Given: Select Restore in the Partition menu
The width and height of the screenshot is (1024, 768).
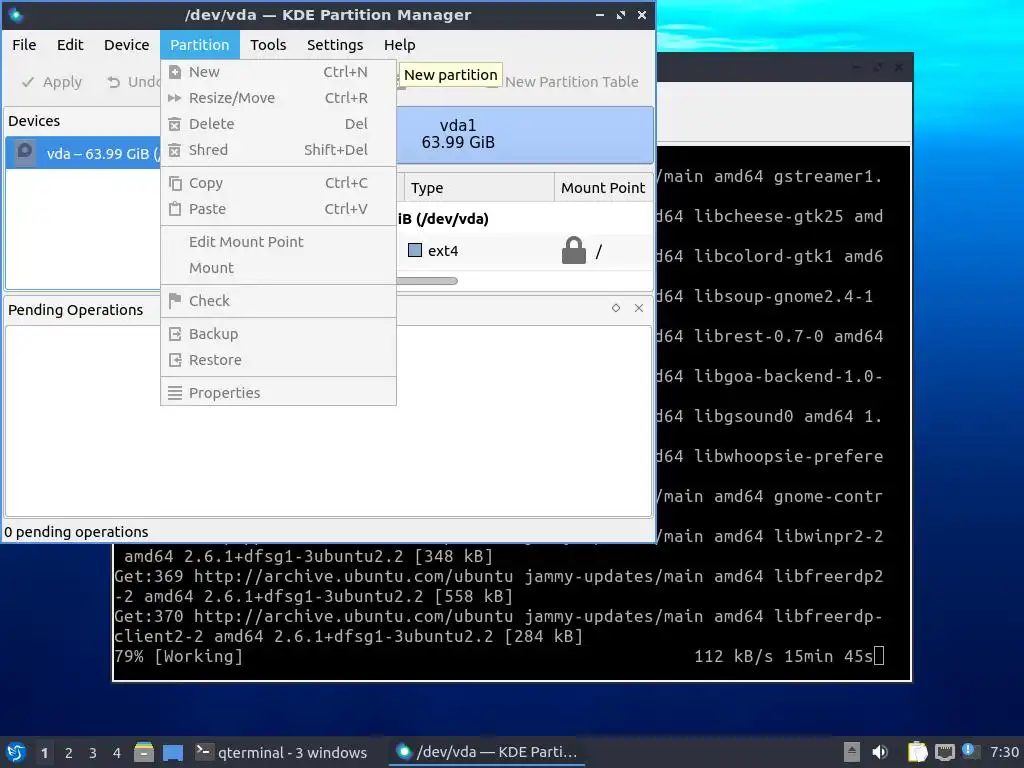Looking at the screenshot, I should tap(278, 360).
